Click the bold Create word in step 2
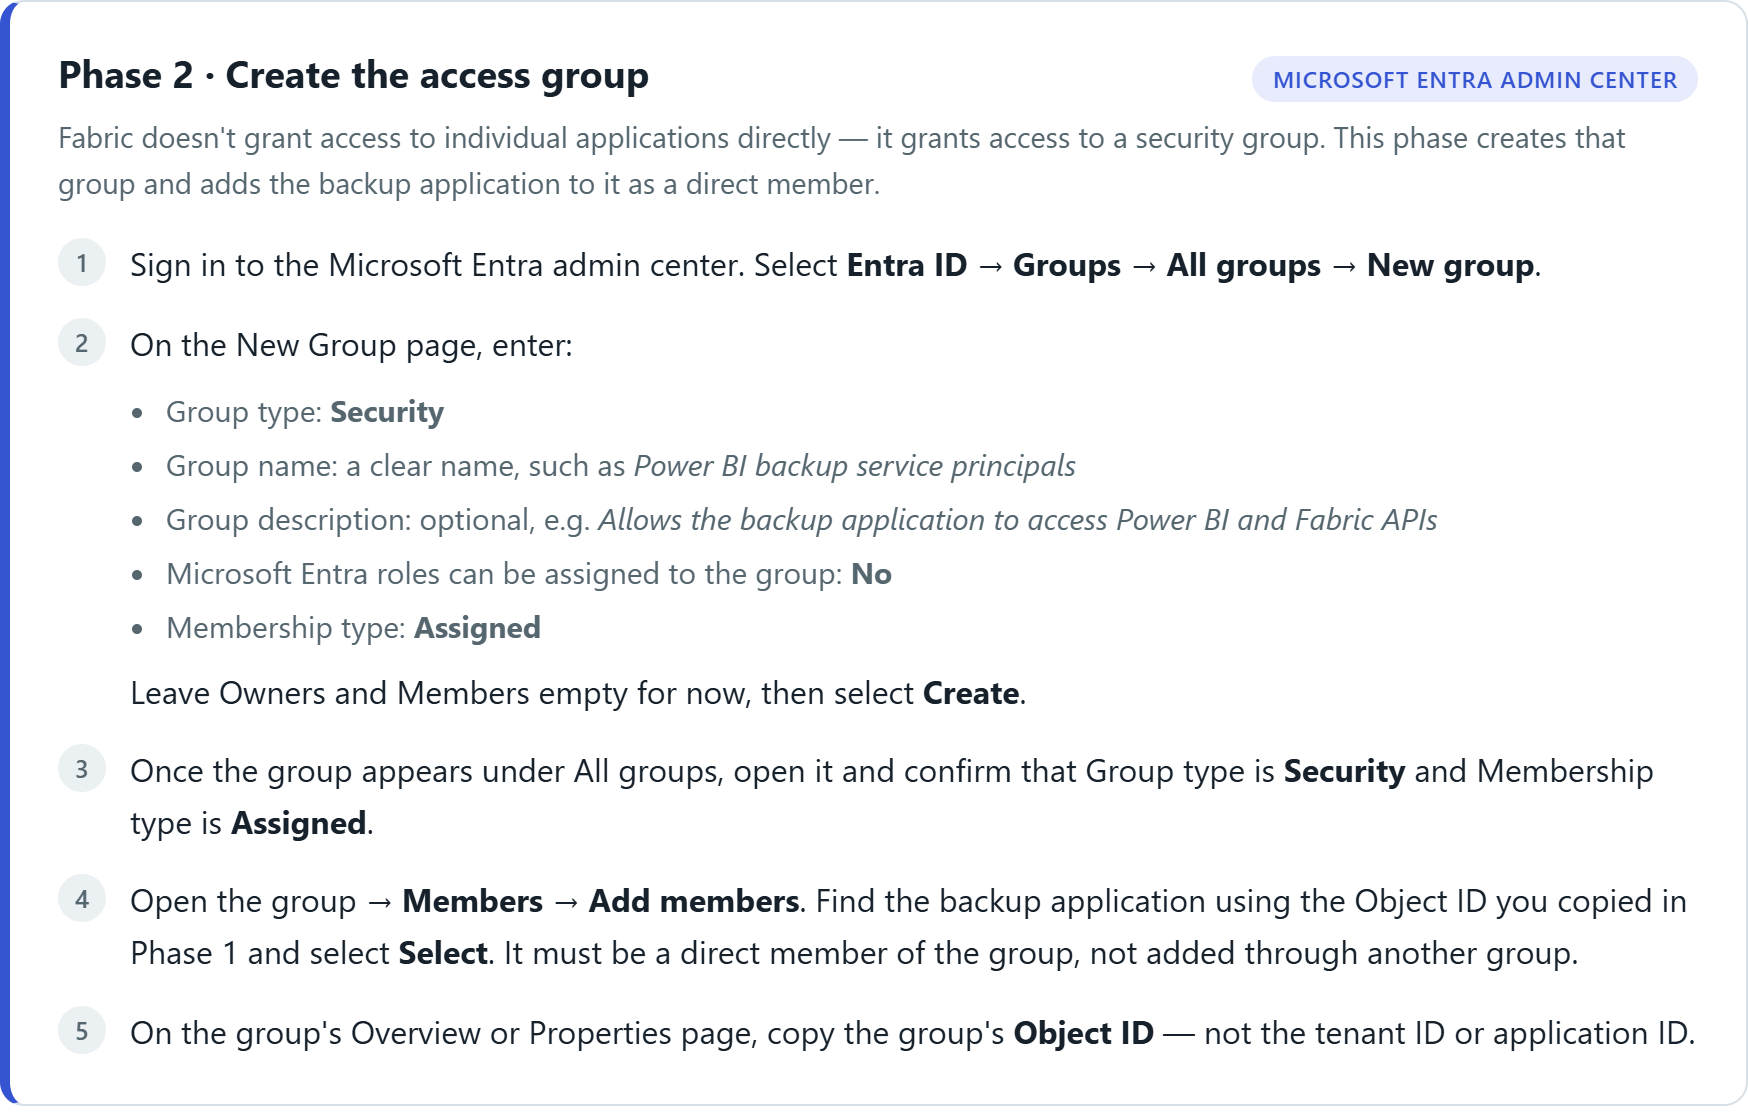Viewport: 1748px width, 1112px height. [x=971, y=693]
